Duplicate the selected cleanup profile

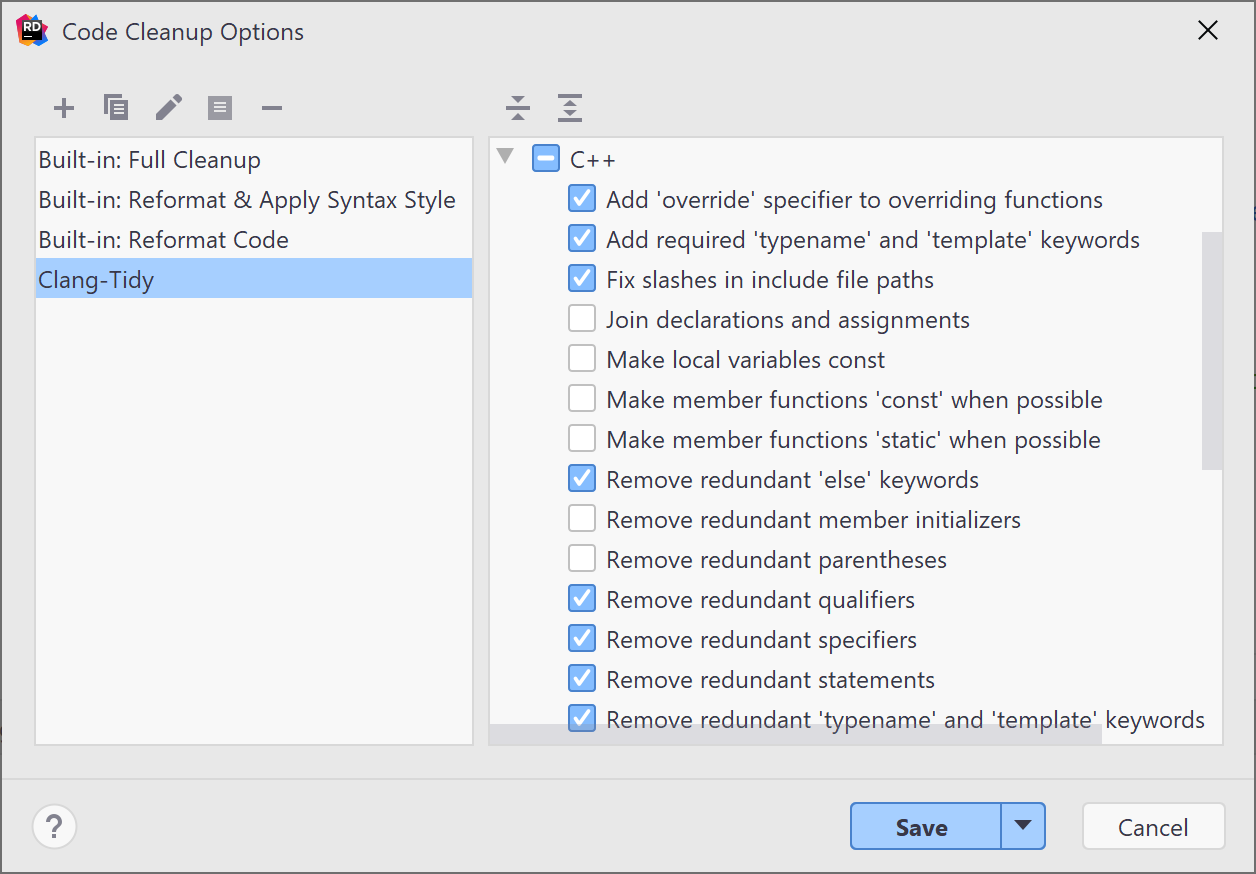(x=116, y=107)
